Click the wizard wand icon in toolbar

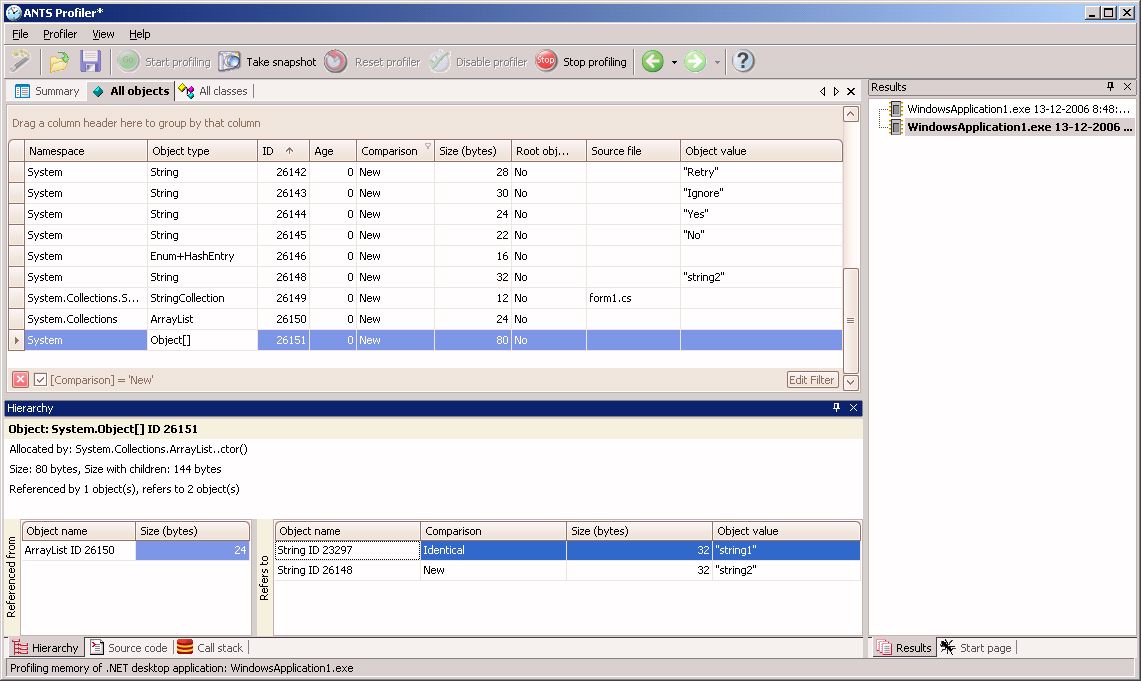point(20,62)
